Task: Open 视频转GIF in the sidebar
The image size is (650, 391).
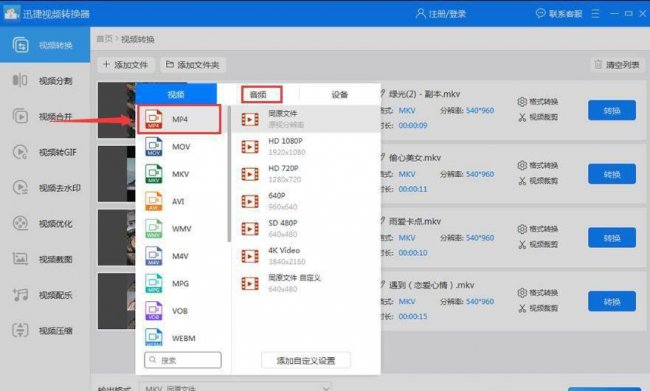Action: tap(45, 152)
